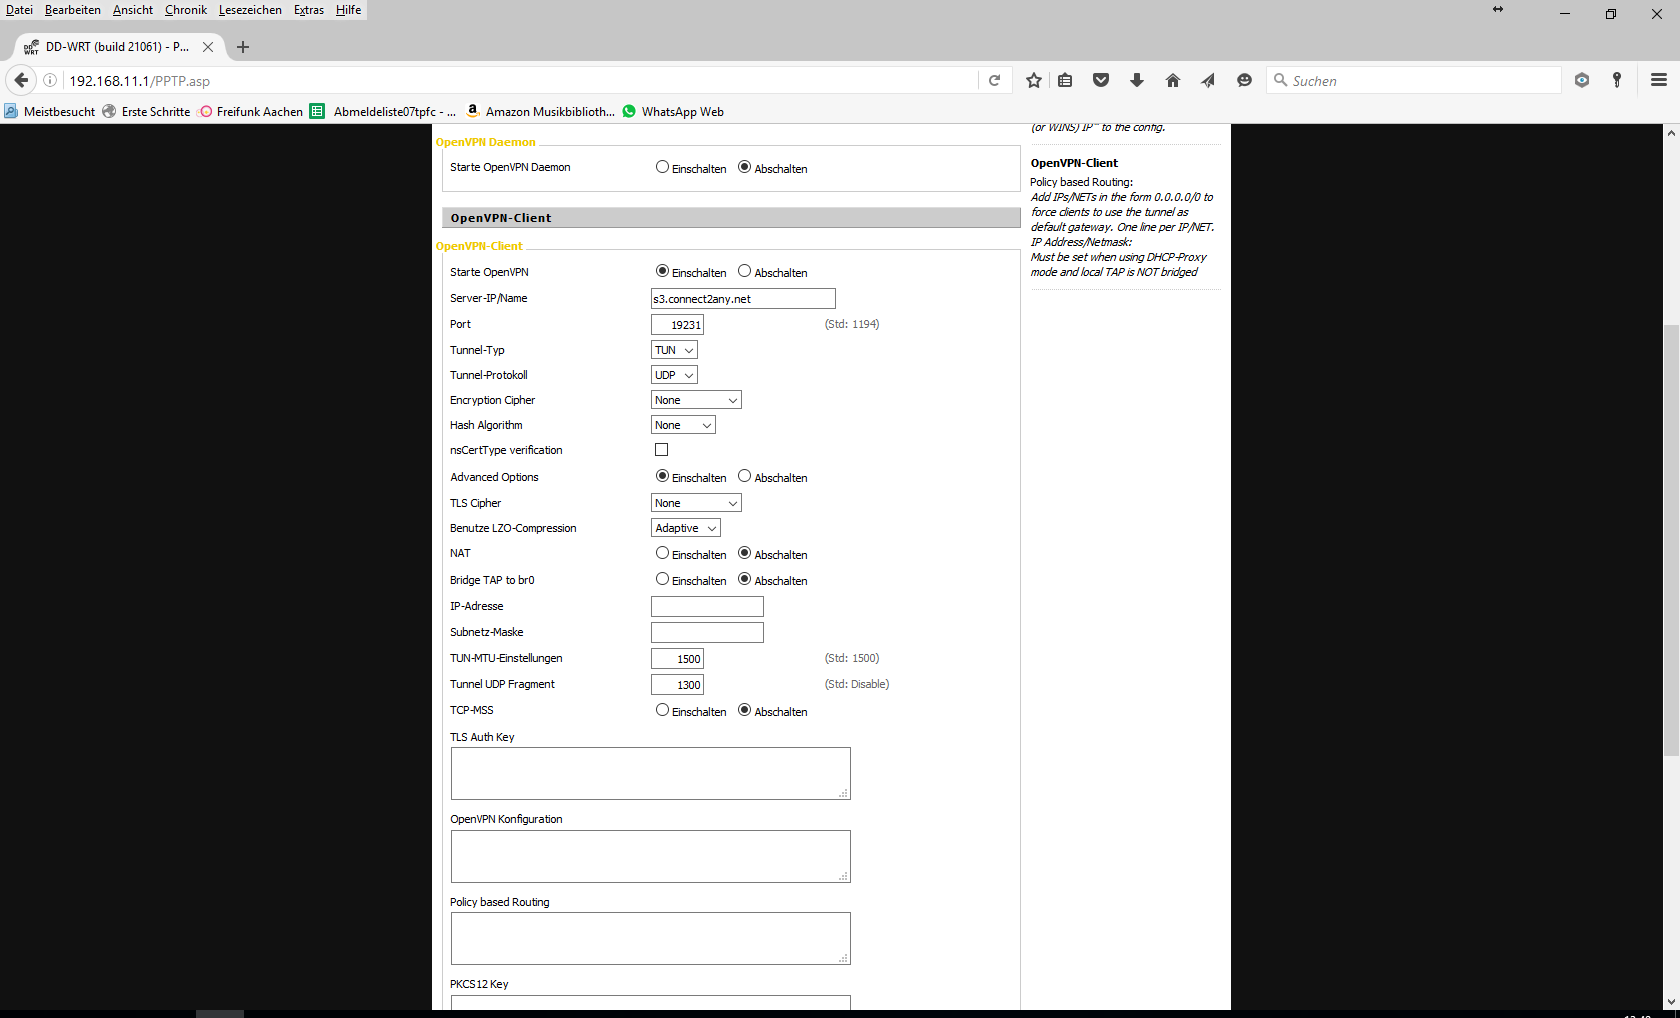Screen dimensions: 1680x1018
Task: Open the hamburger menu icon
Action: pyautogui.click(x=1658, y=81)
